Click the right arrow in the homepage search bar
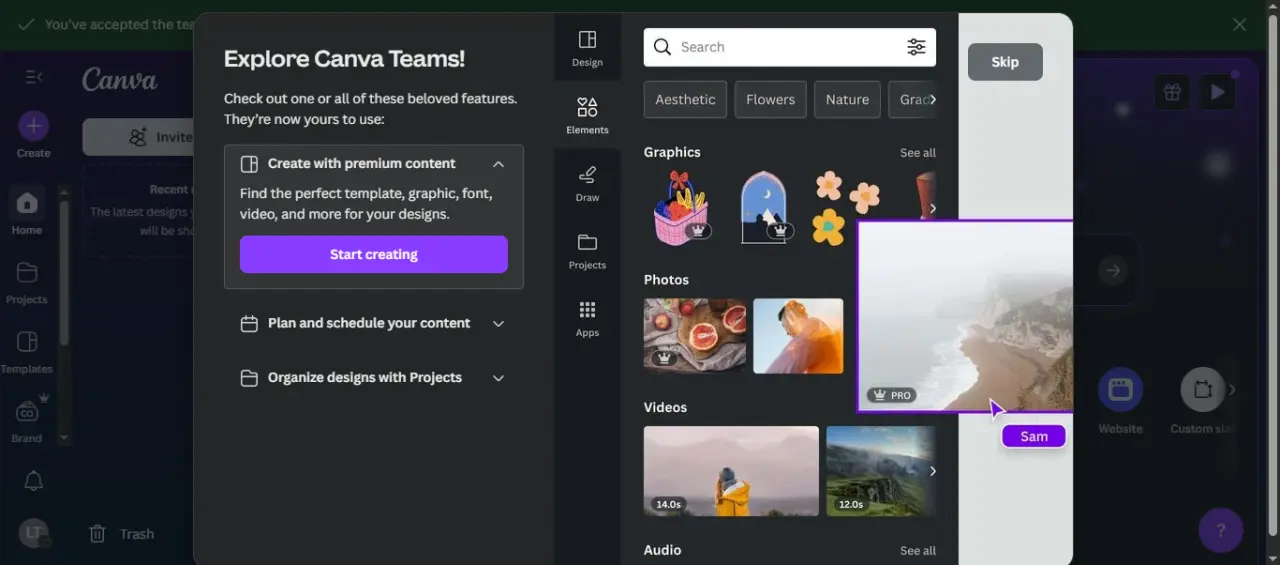The width and height of the screenshot is (1280, 565). 1113,270
